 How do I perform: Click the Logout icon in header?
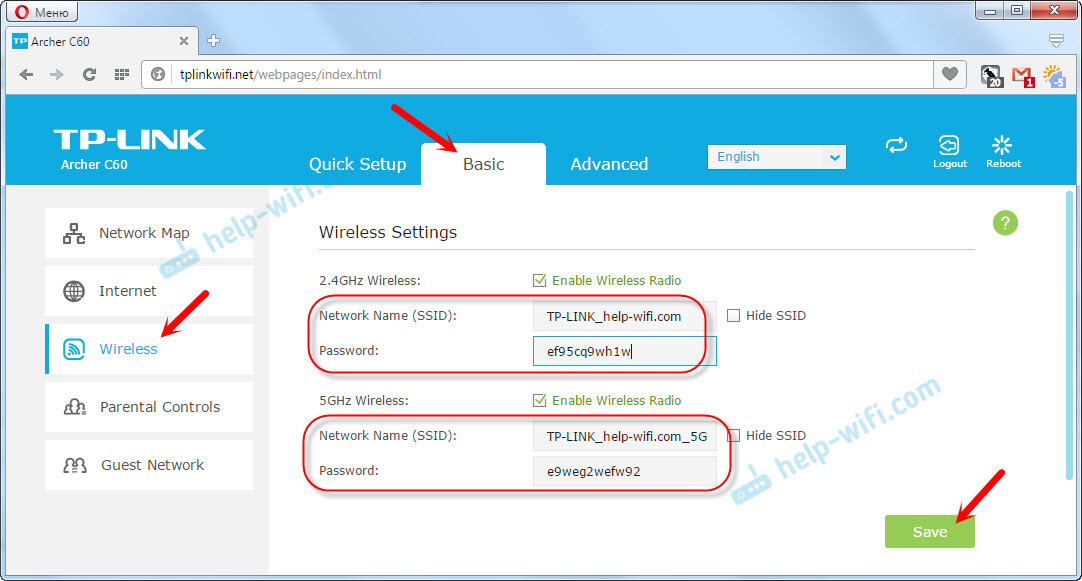point(949,146)
